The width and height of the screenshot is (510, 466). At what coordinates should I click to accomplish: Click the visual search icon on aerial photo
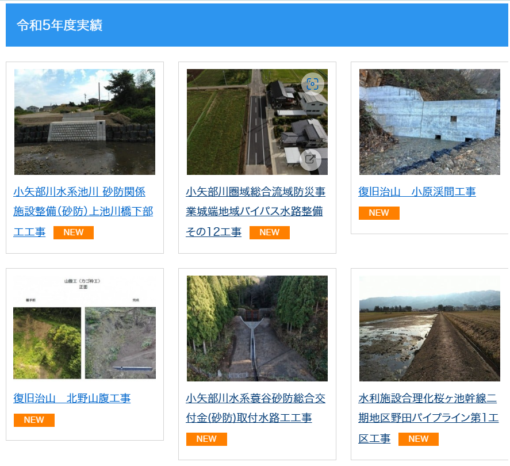coord(312,84)
